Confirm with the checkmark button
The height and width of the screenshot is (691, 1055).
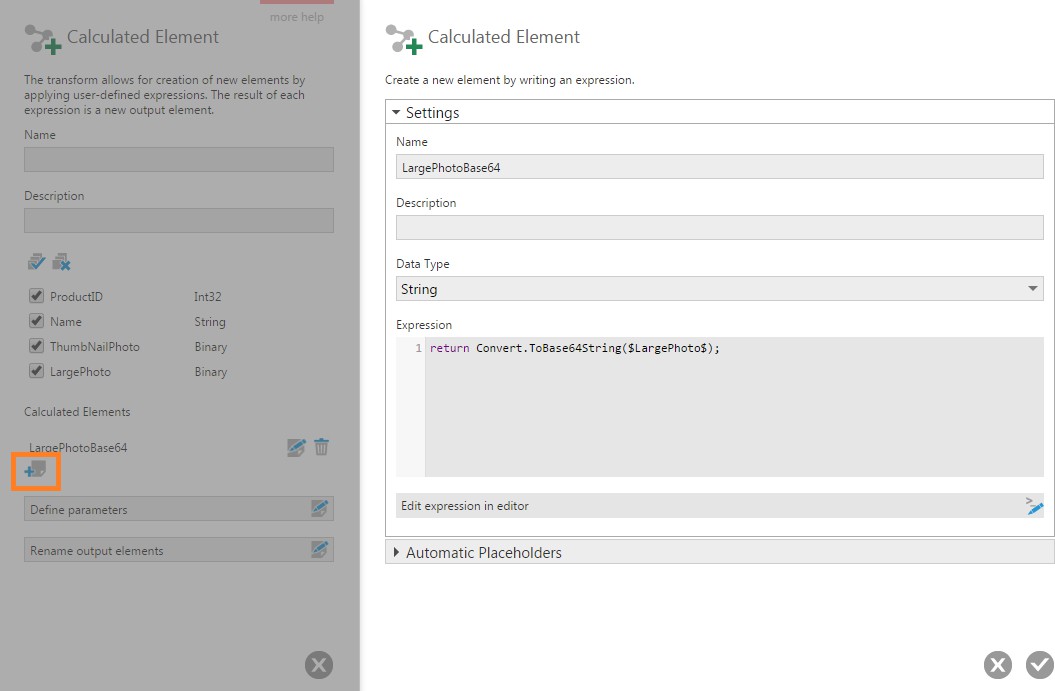[1038, 664]
